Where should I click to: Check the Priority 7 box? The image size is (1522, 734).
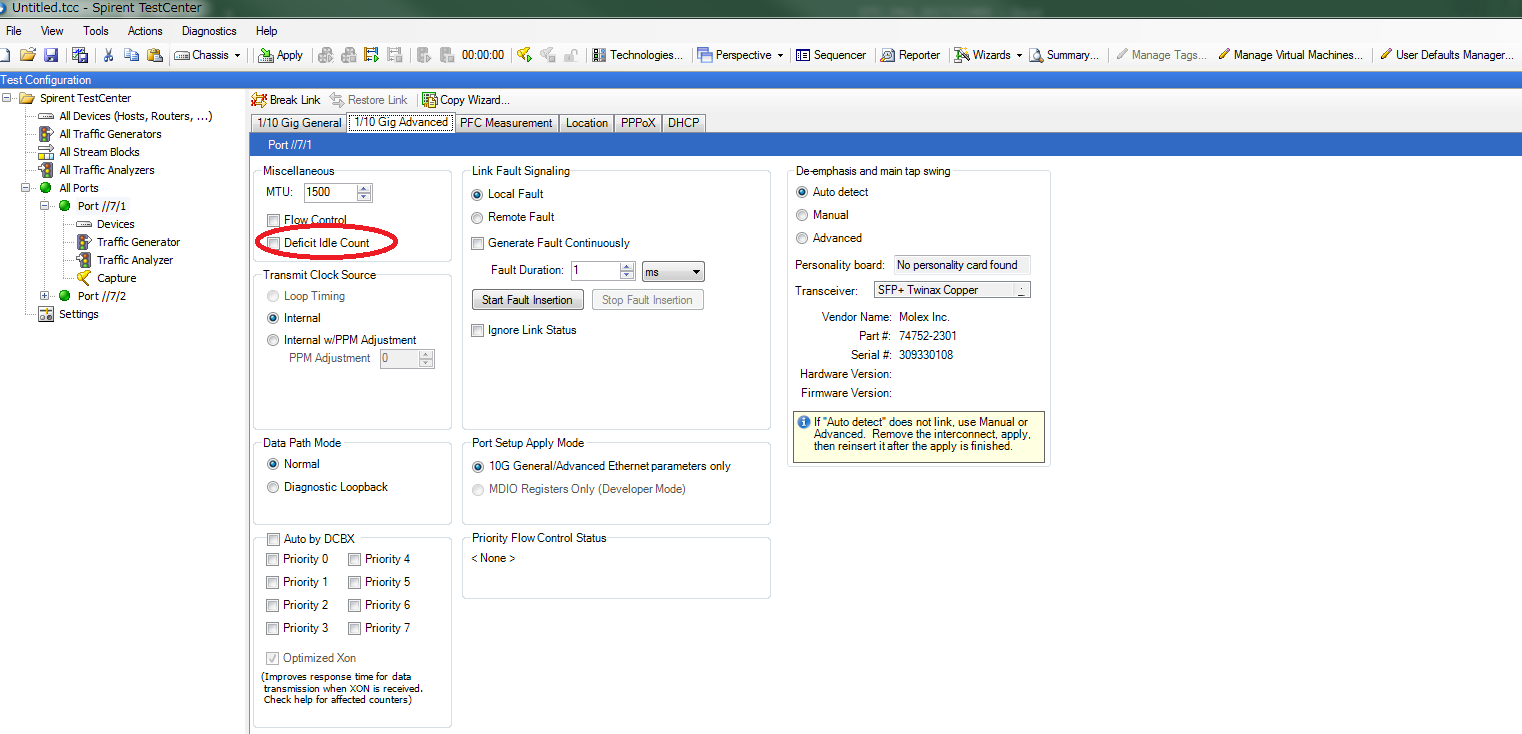tap(354, 628)
